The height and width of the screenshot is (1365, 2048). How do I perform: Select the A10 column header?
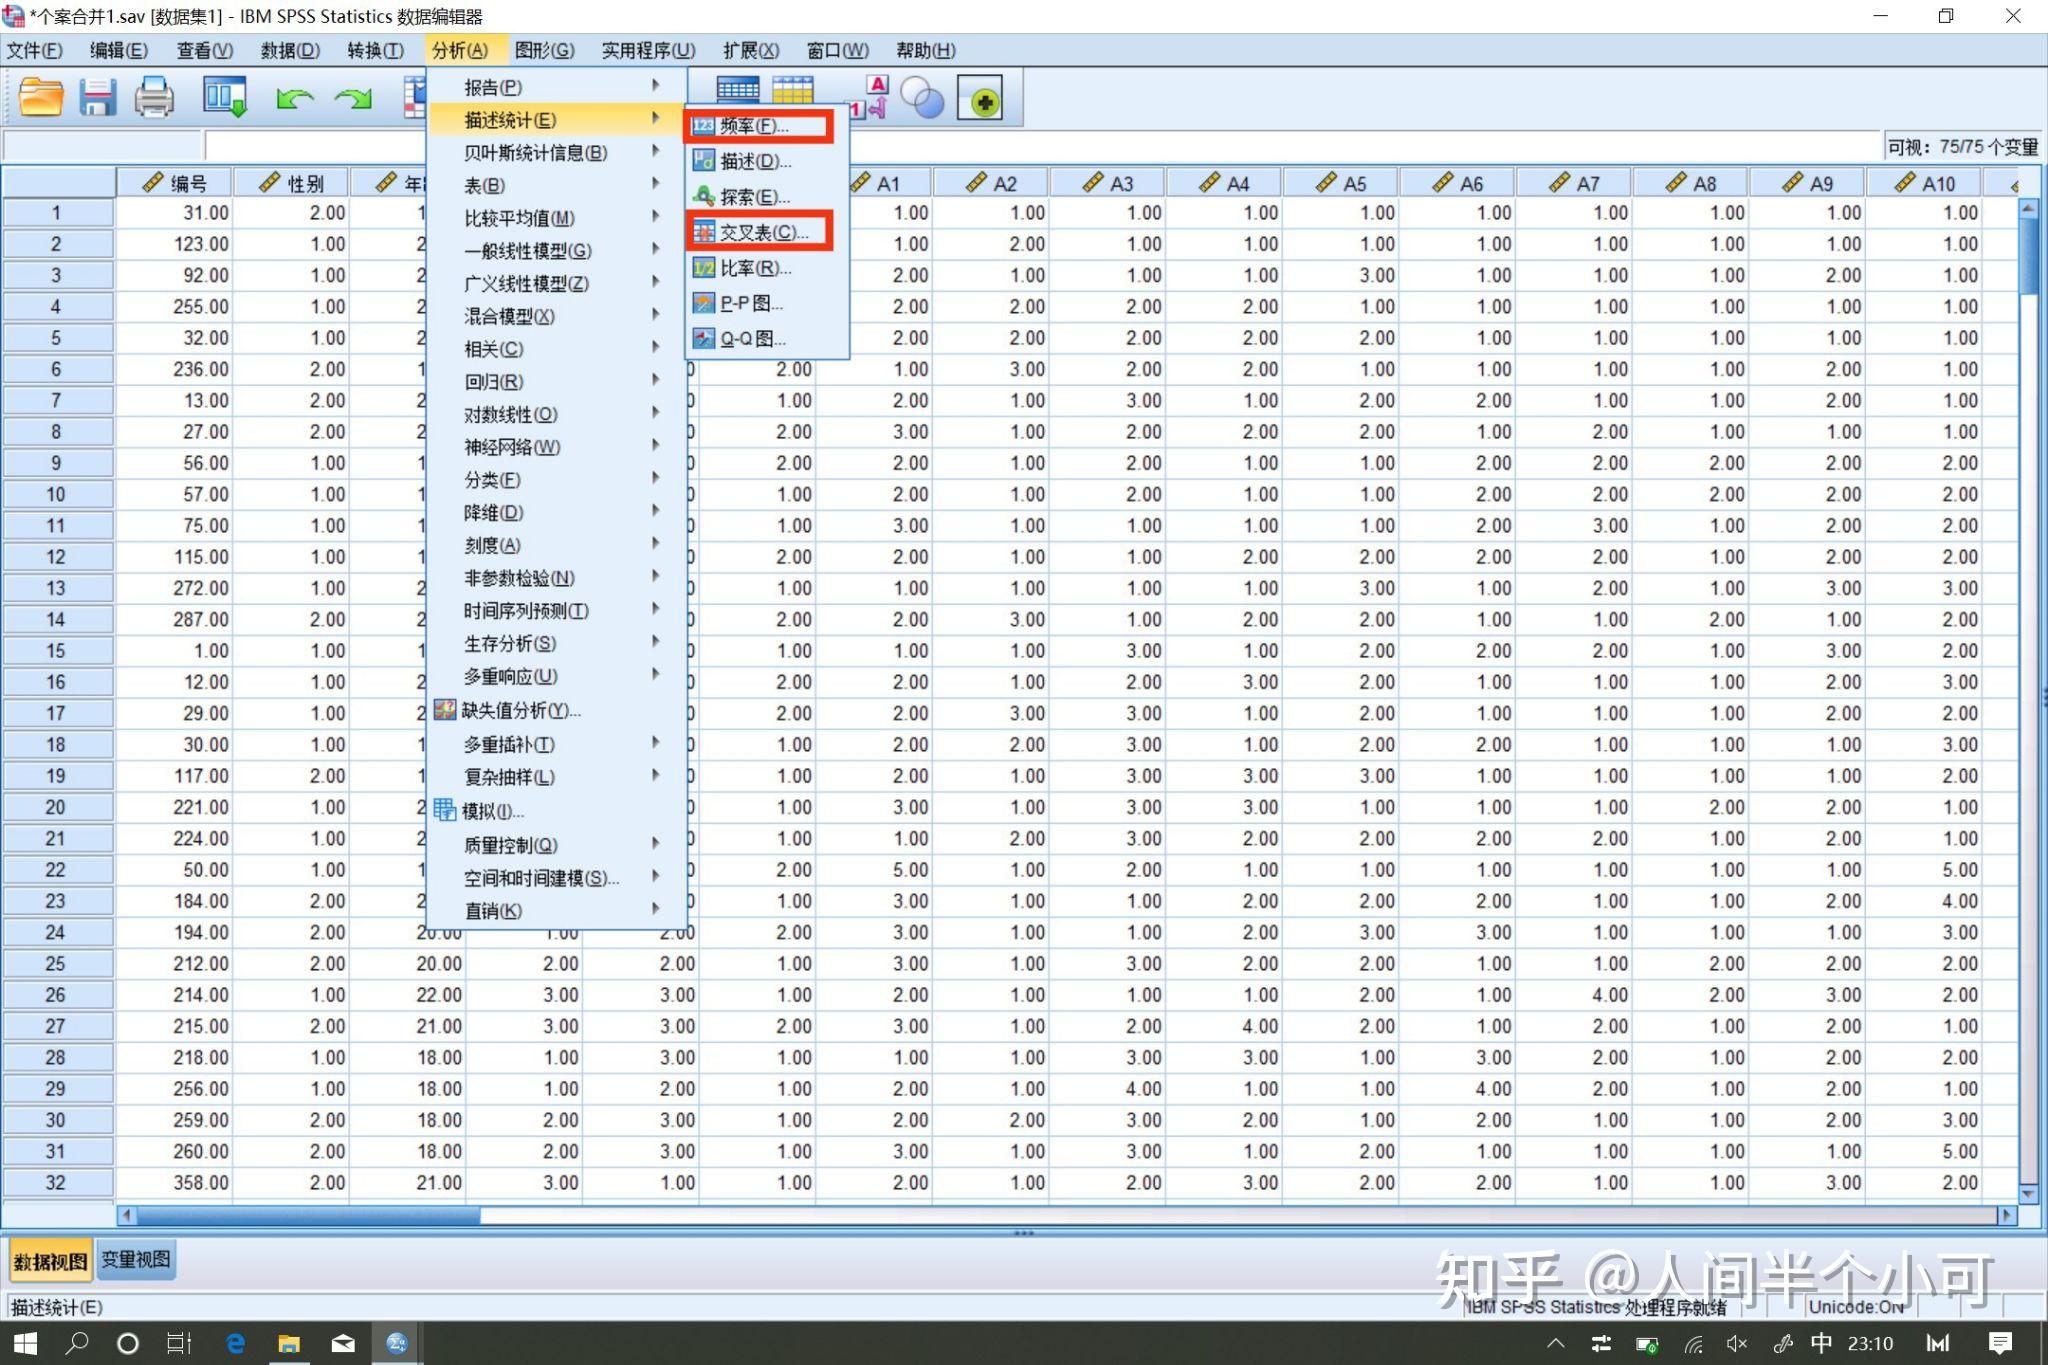tap(1924, 183)
